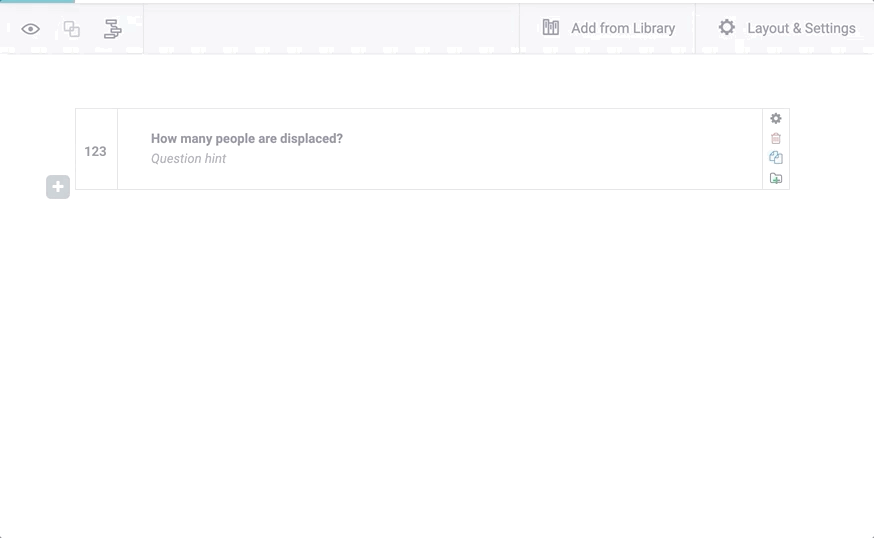The width and height of the screenshot is (874, 538).
Task: Click the 123 number type indicator
Action: (x=96, y=151)
